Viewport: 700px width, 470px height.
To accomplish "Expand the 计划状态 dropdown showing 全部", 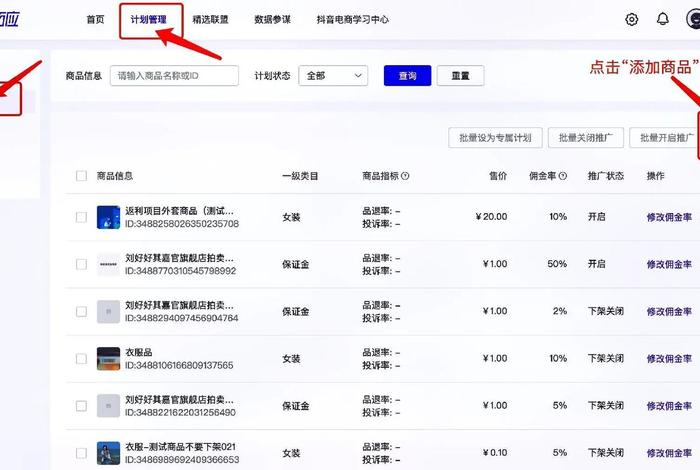I will click(x=333, y=75).
